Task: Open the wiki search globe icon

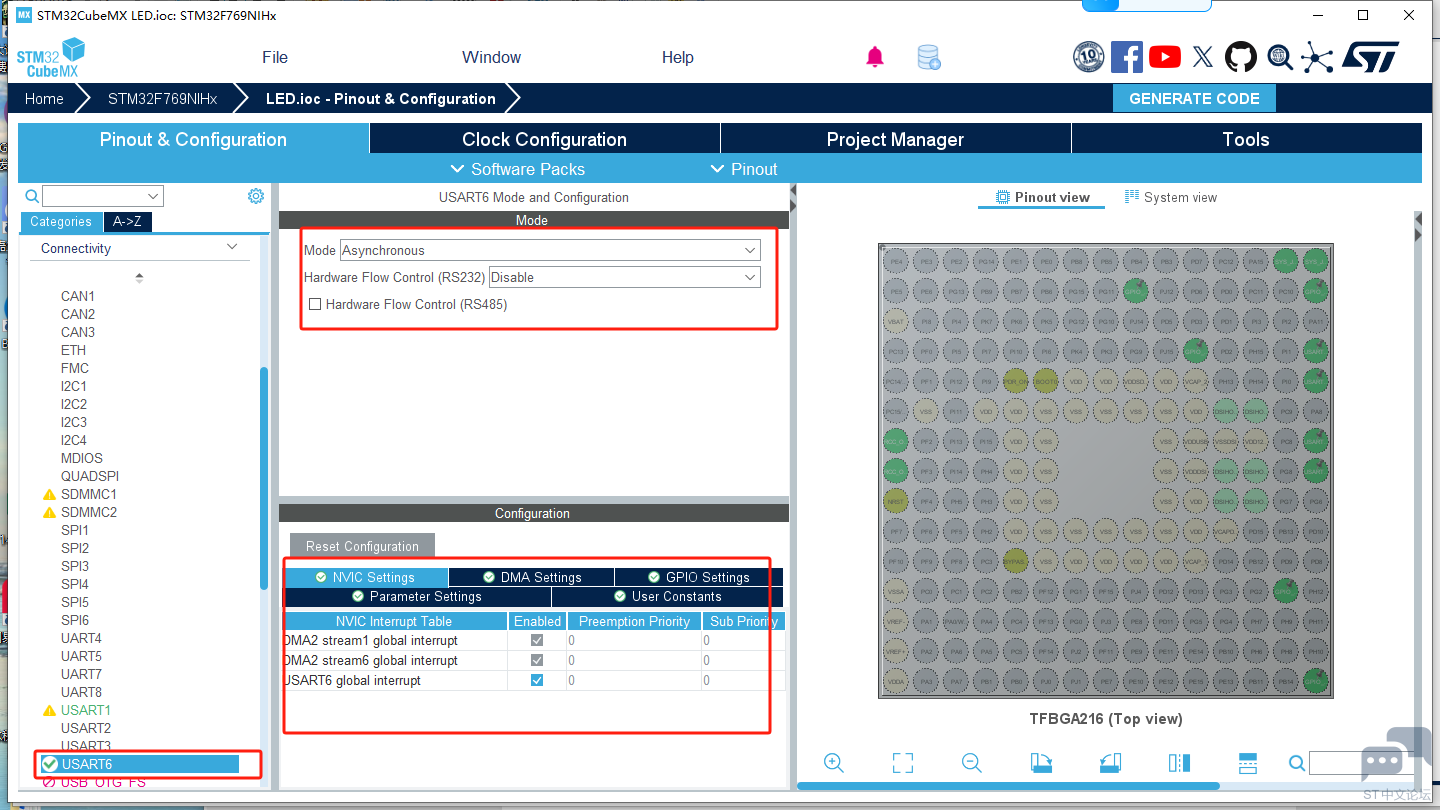Action: point(1280,57)
